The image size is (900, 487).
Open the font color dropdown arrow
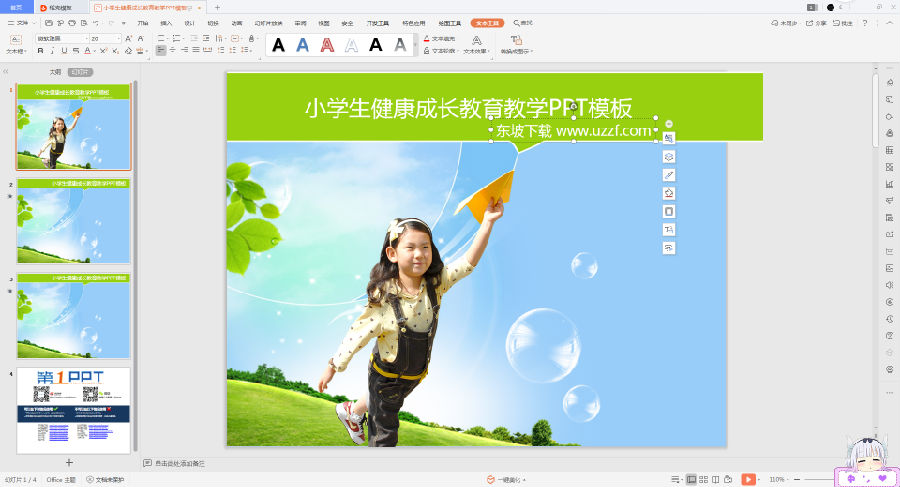[x=94, y=51]
